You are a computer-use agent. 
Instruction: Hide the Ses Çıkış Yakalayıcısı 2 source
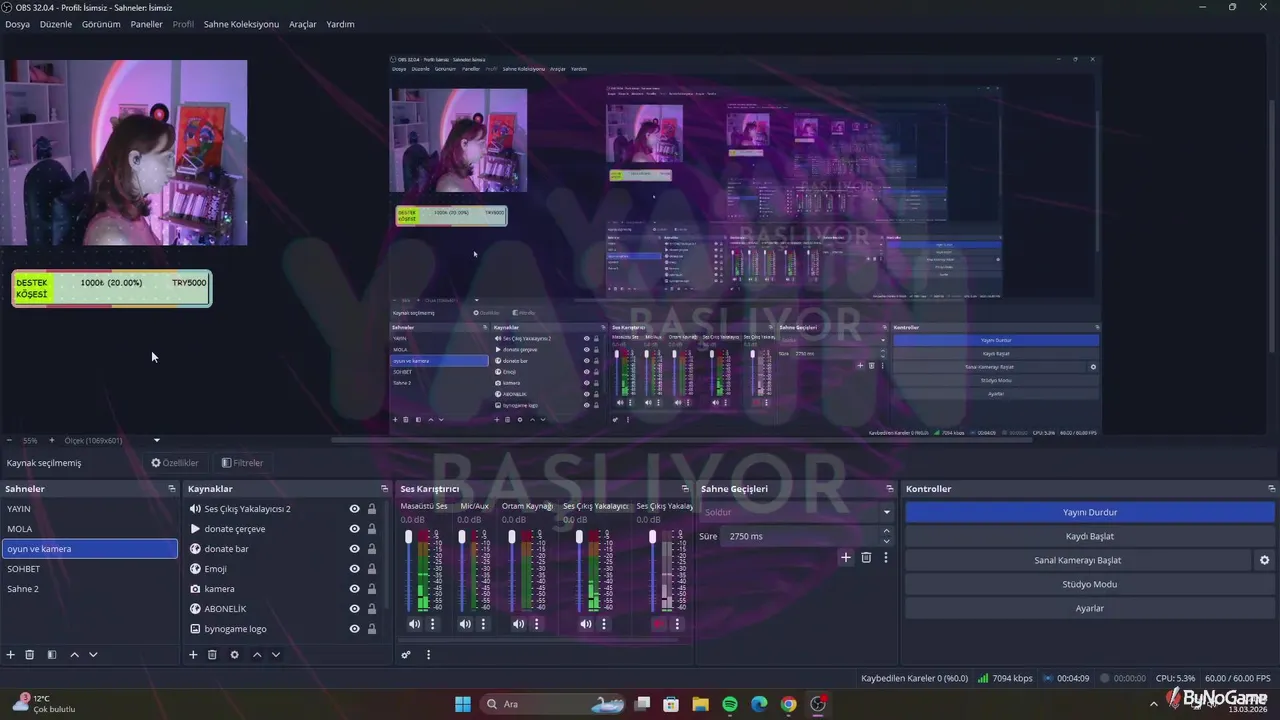pyautogui.click(x=354, y=509)
